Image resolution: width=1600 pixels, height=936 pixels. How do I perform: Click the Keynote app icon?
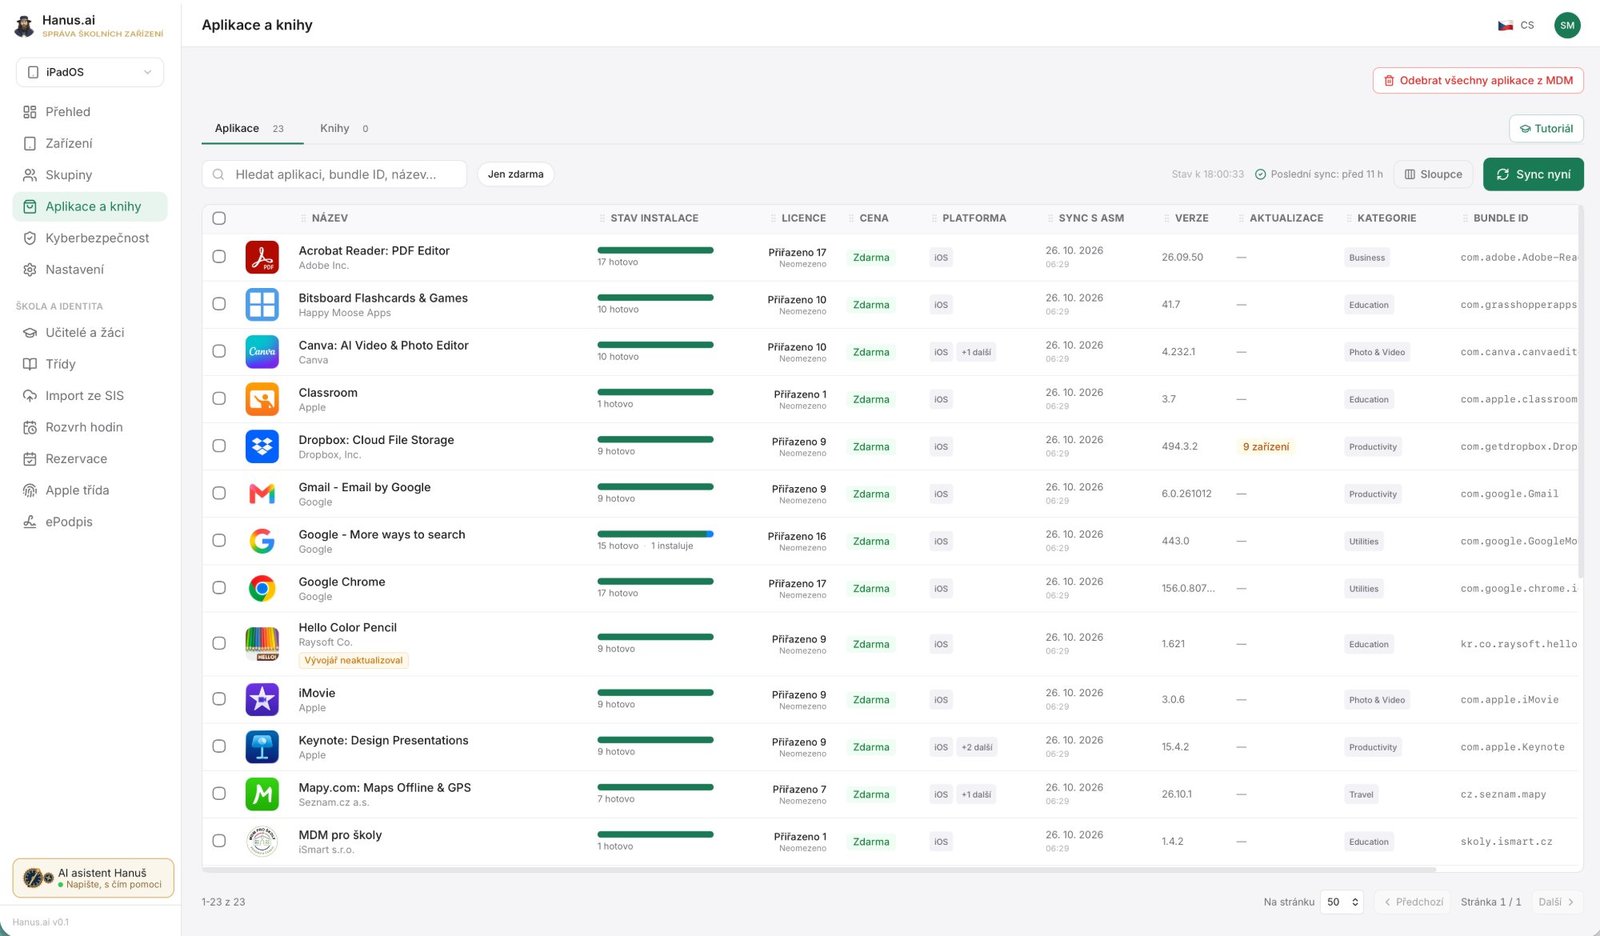tap(262, 746)
